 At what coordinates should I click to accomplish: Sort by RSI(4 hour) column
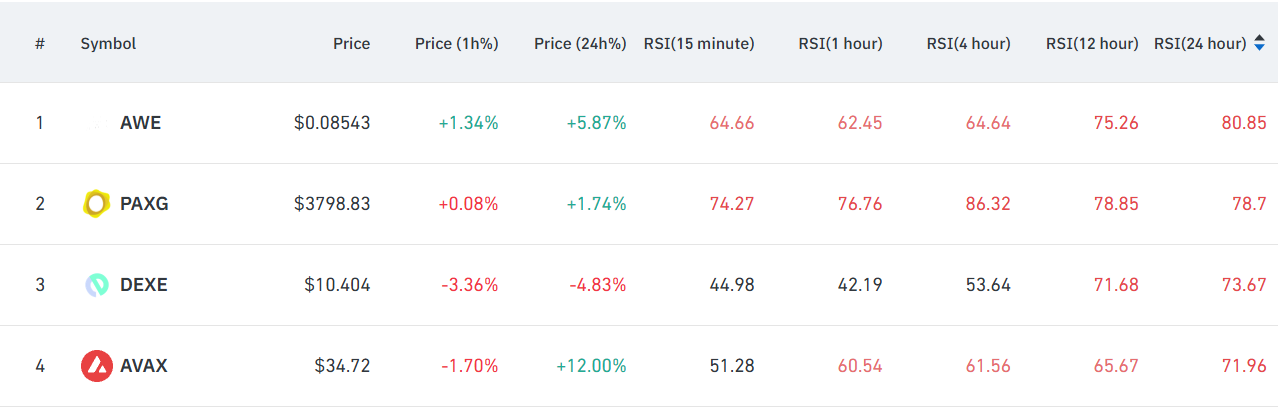pos(968,44)
